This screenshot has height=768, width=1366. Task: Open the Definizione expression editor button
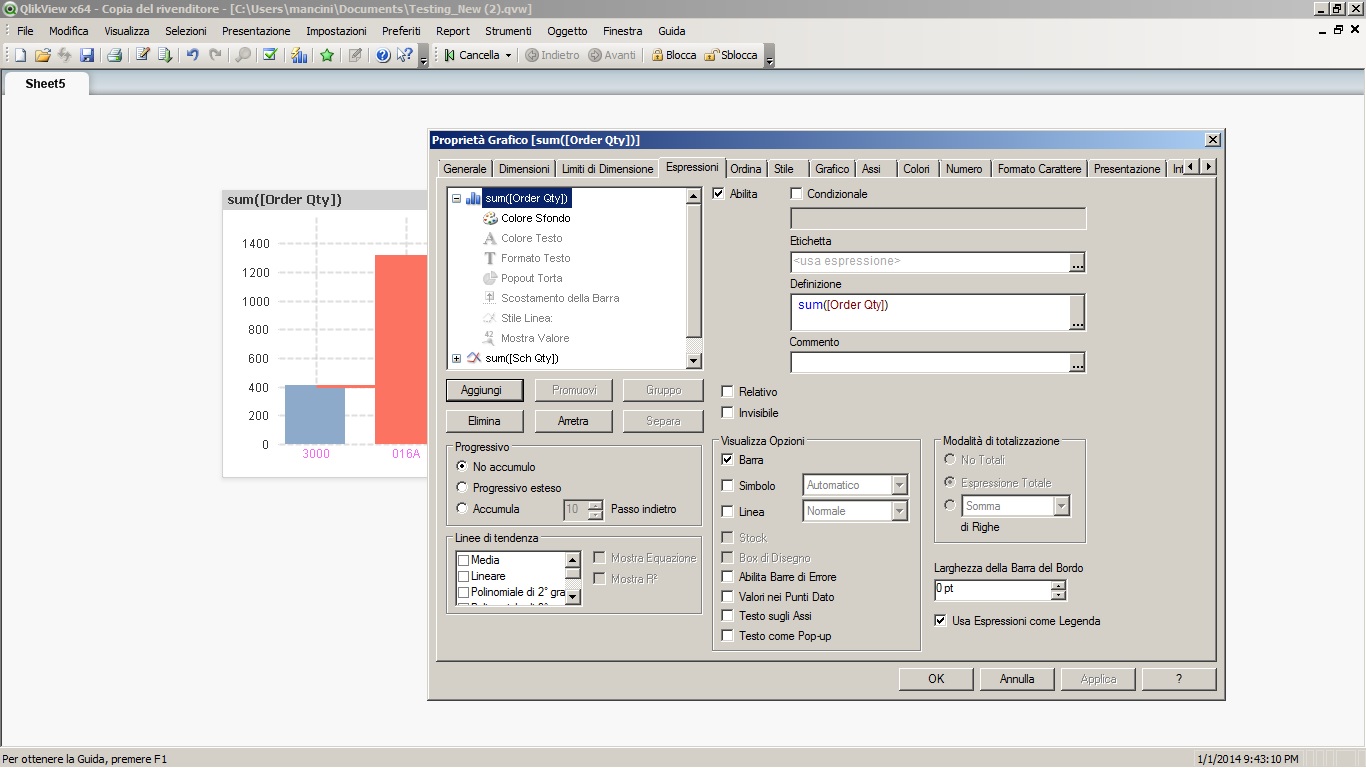[1077, 312]
